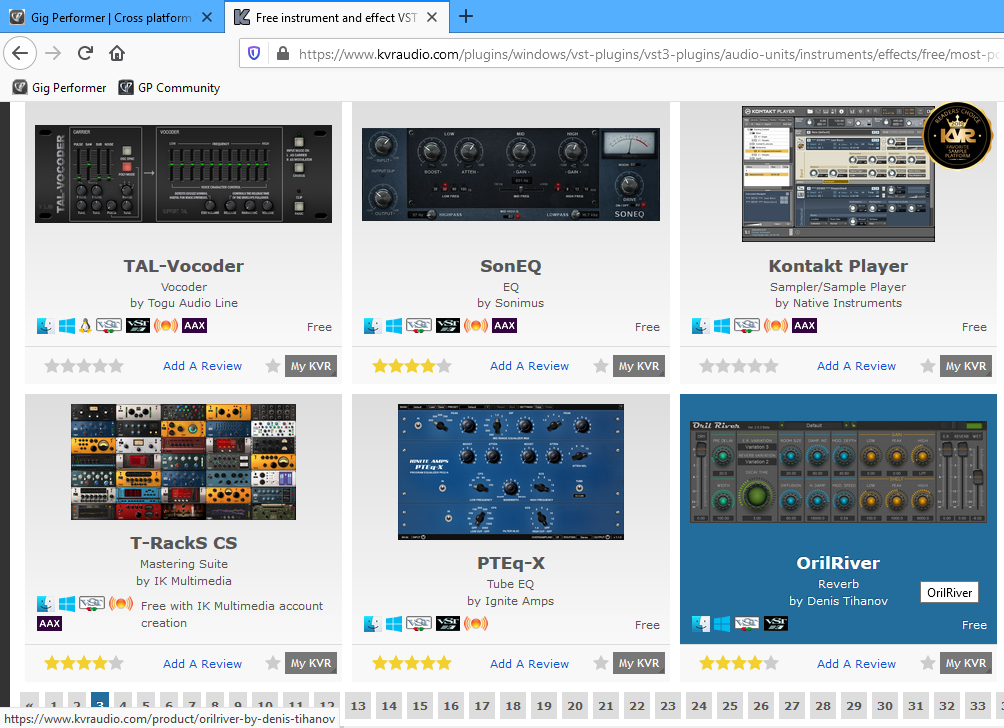Image resolution: width=1004 pixels, height=728 pixels.
Task: Open Gig Performer bookmark
Action: click(x=60, y=88)
